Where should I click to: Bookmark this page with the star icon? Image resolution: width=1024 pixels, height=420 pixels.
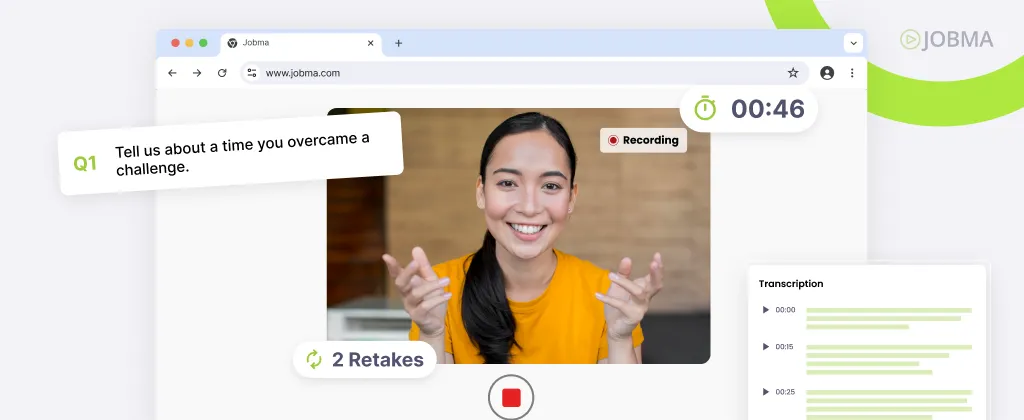793,73
